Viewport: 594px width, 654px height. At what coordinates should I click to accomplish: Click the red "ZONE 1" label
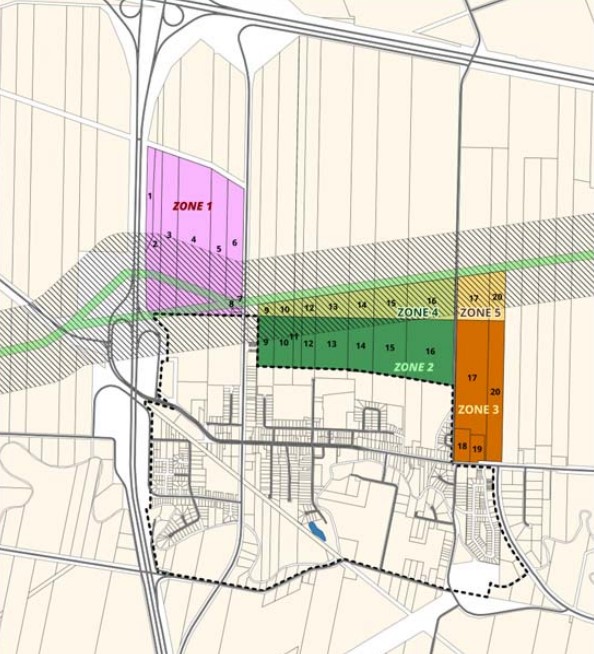192,206
